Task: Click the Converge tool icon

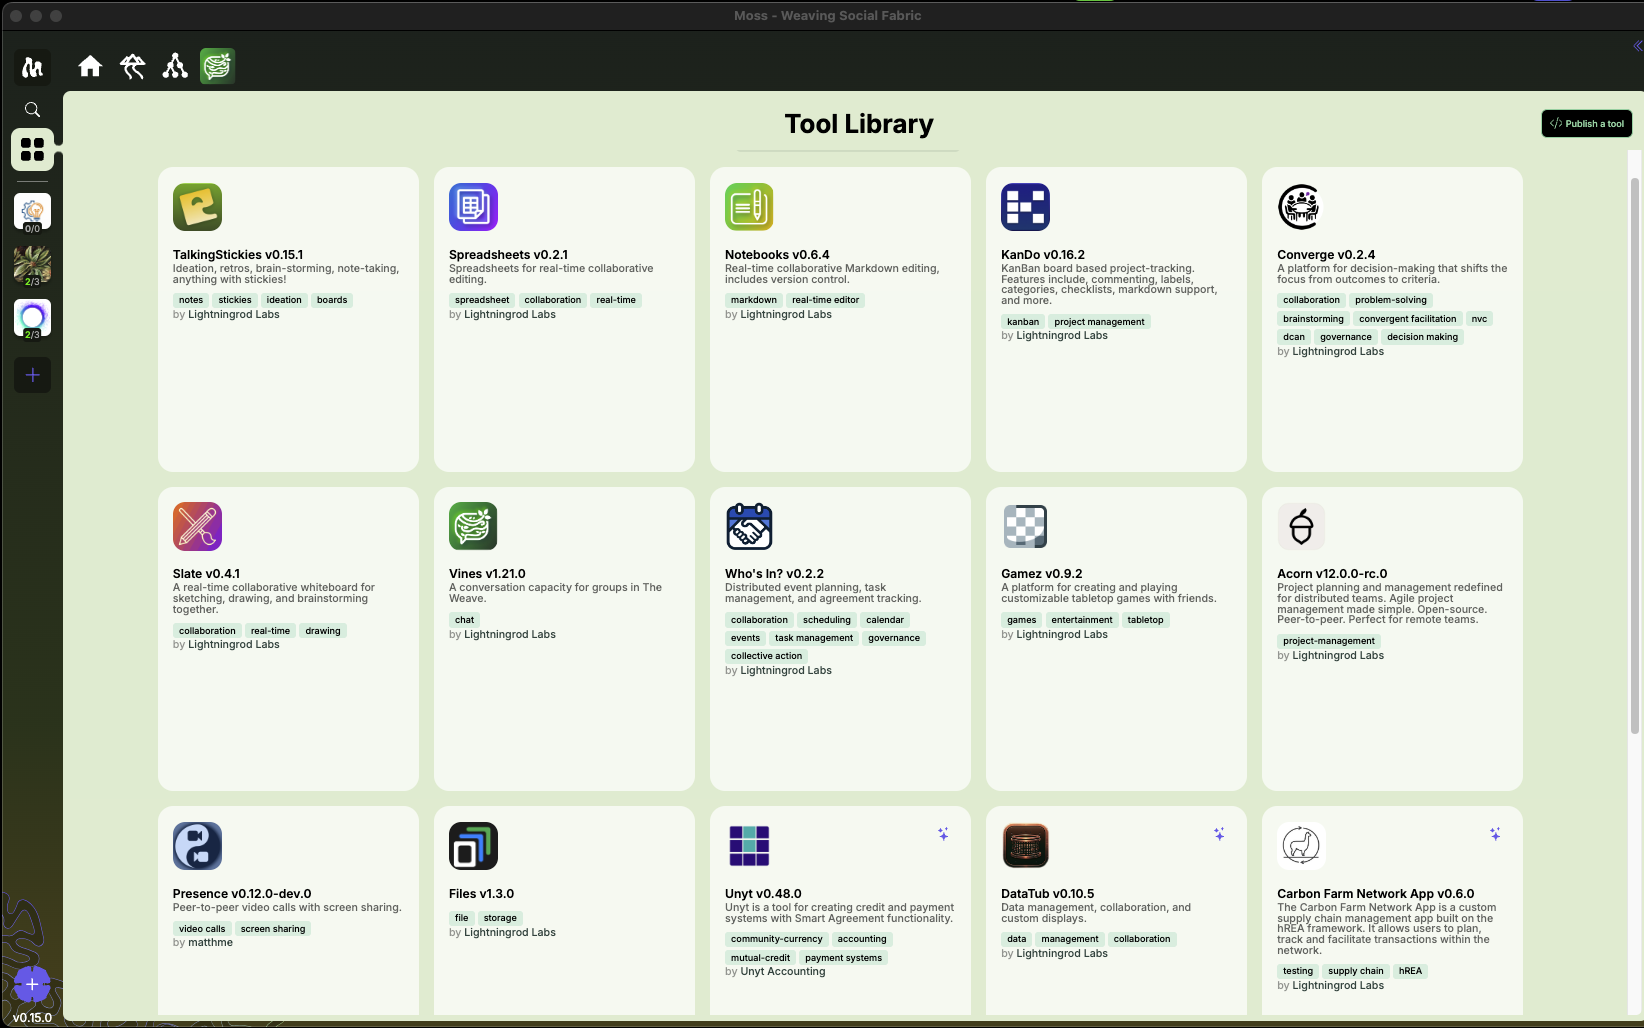Action: pyautogui.click(x=1300, y=207)
